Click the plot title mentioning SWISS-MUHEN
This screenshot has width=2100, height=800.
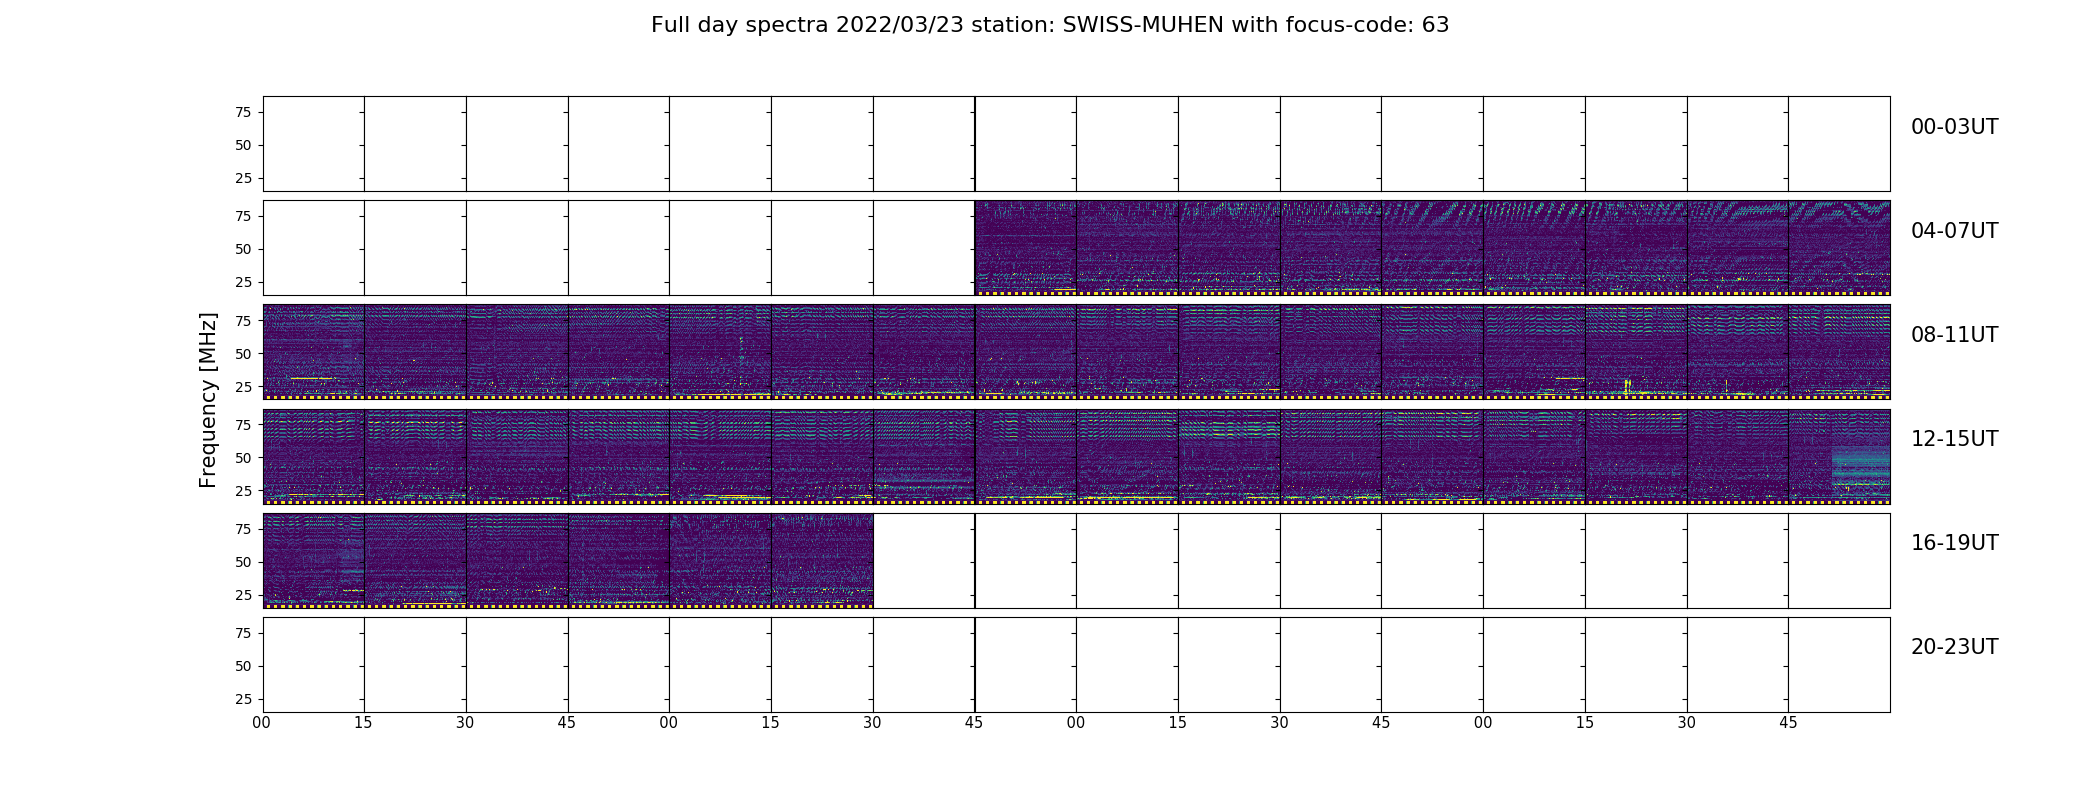(1050, 25)
